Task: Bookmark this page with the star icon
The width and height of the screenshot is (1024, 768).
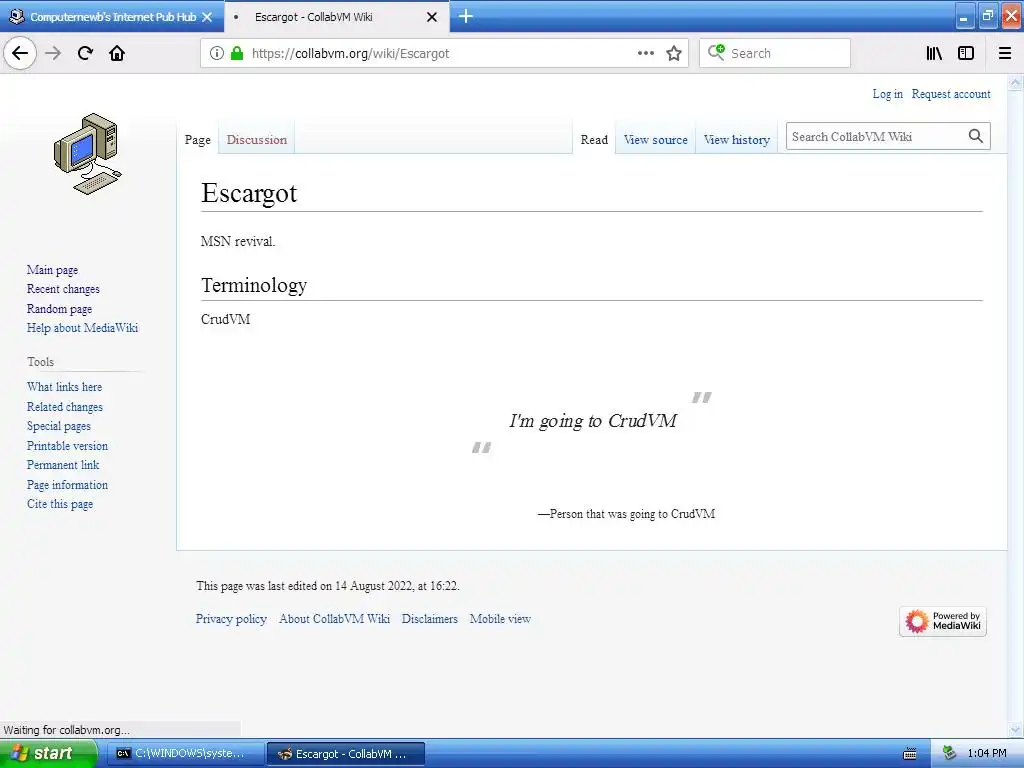Action: click(674, 53)
